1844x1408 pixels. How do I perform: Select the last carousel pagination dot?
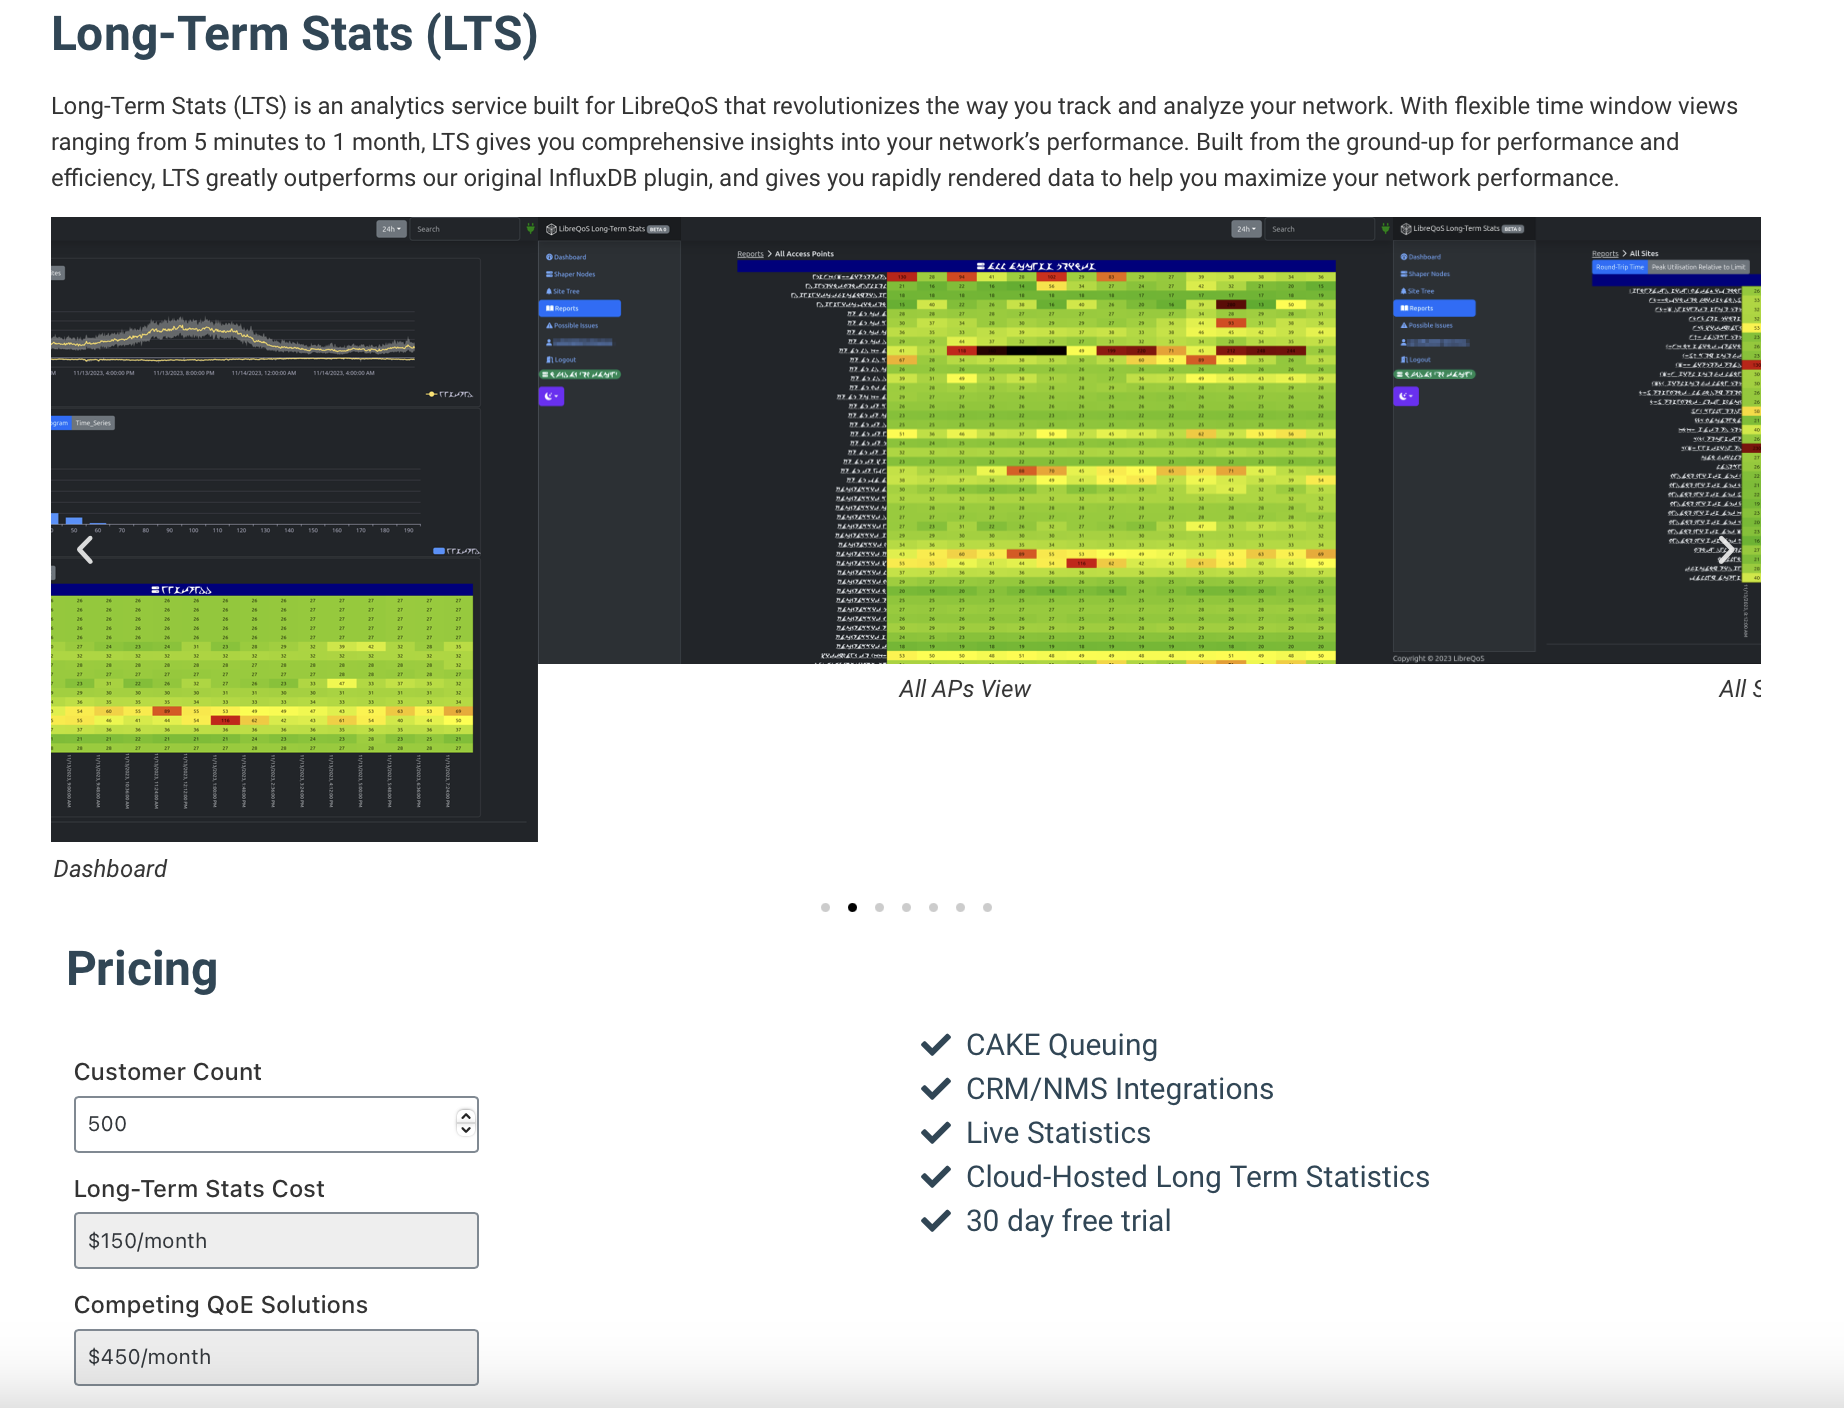pyautogui.click(x=987, y=908)
